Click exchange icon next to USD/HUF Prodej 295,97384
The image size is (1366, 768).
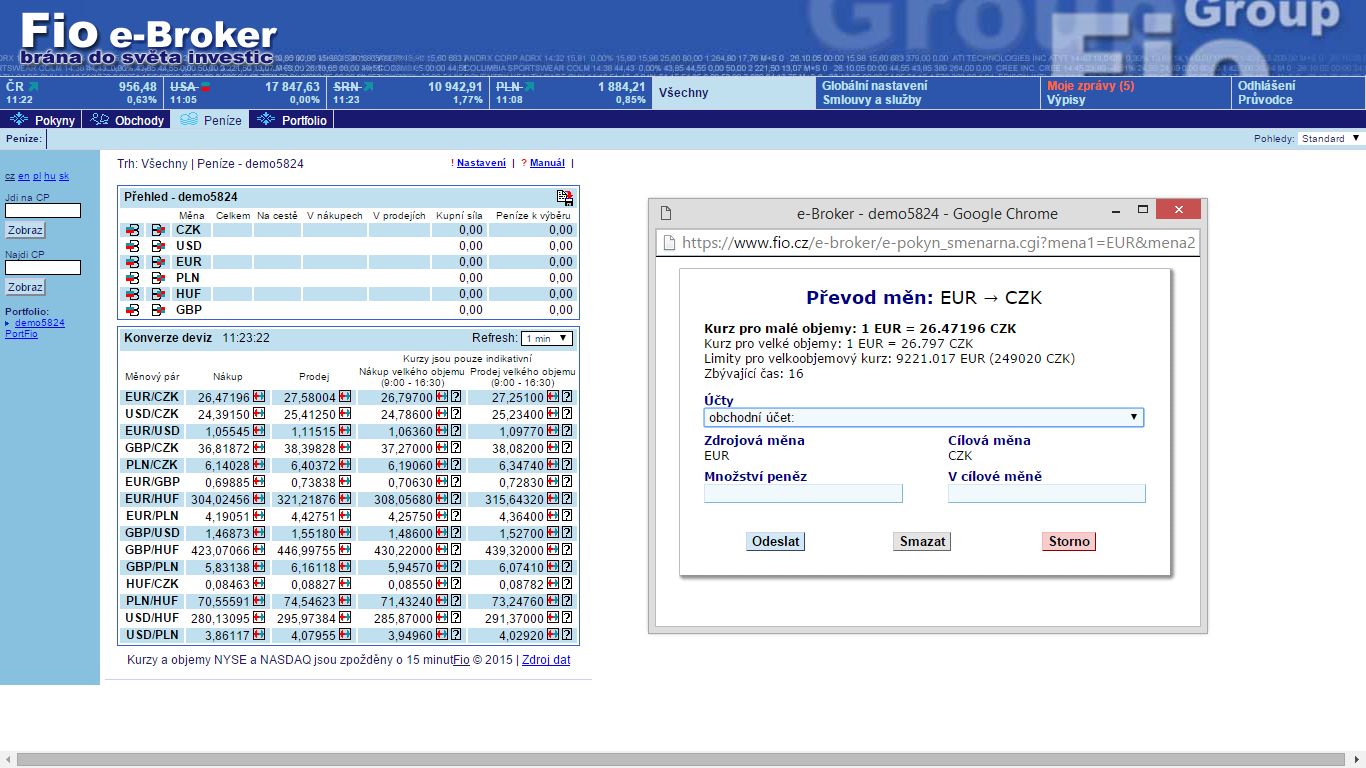(346, 618)
